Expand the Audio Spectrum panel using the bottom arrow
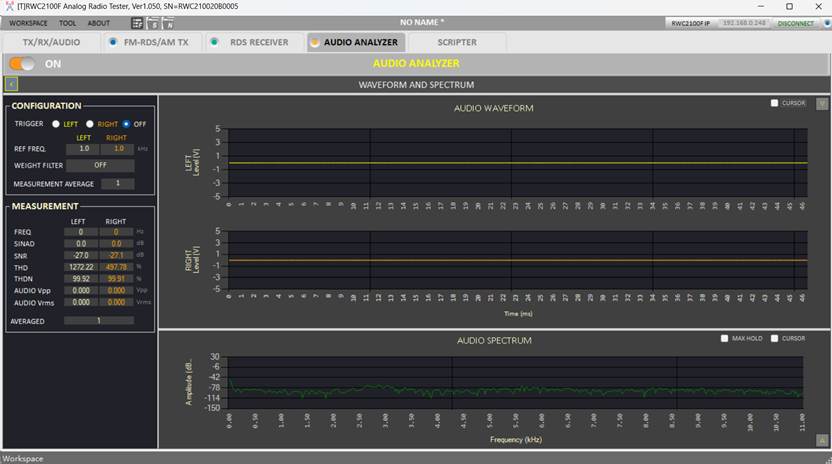This screenshot has width=832, height=464. [822, 439]
